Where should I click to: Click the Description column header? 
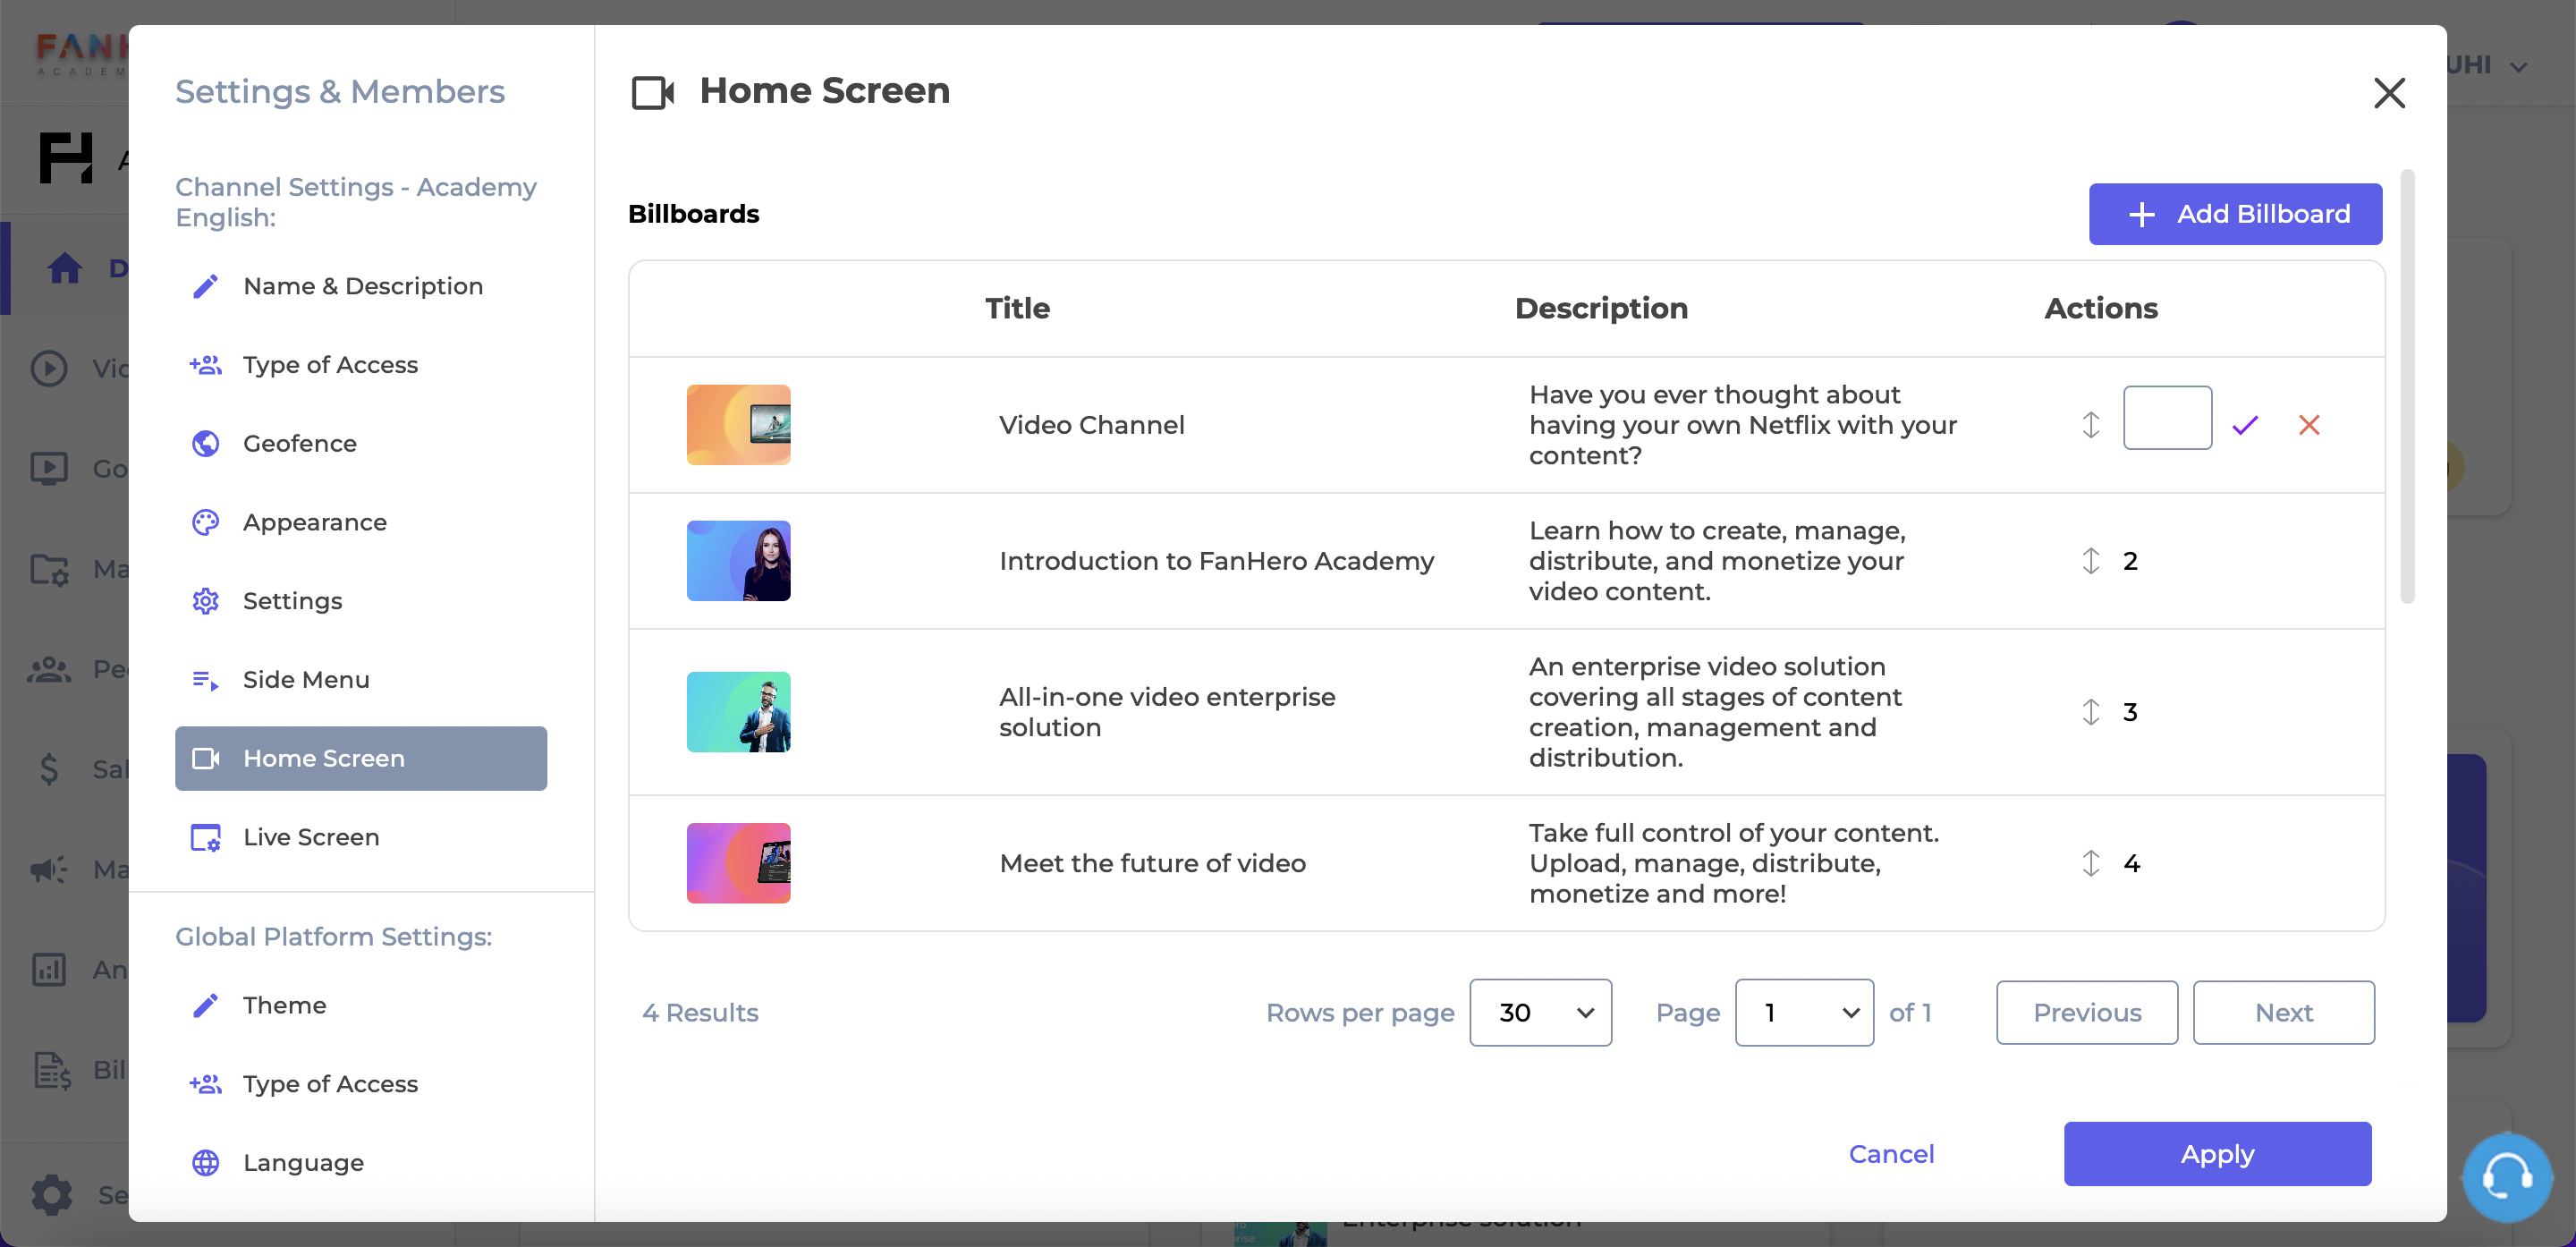coord(1601,309)
